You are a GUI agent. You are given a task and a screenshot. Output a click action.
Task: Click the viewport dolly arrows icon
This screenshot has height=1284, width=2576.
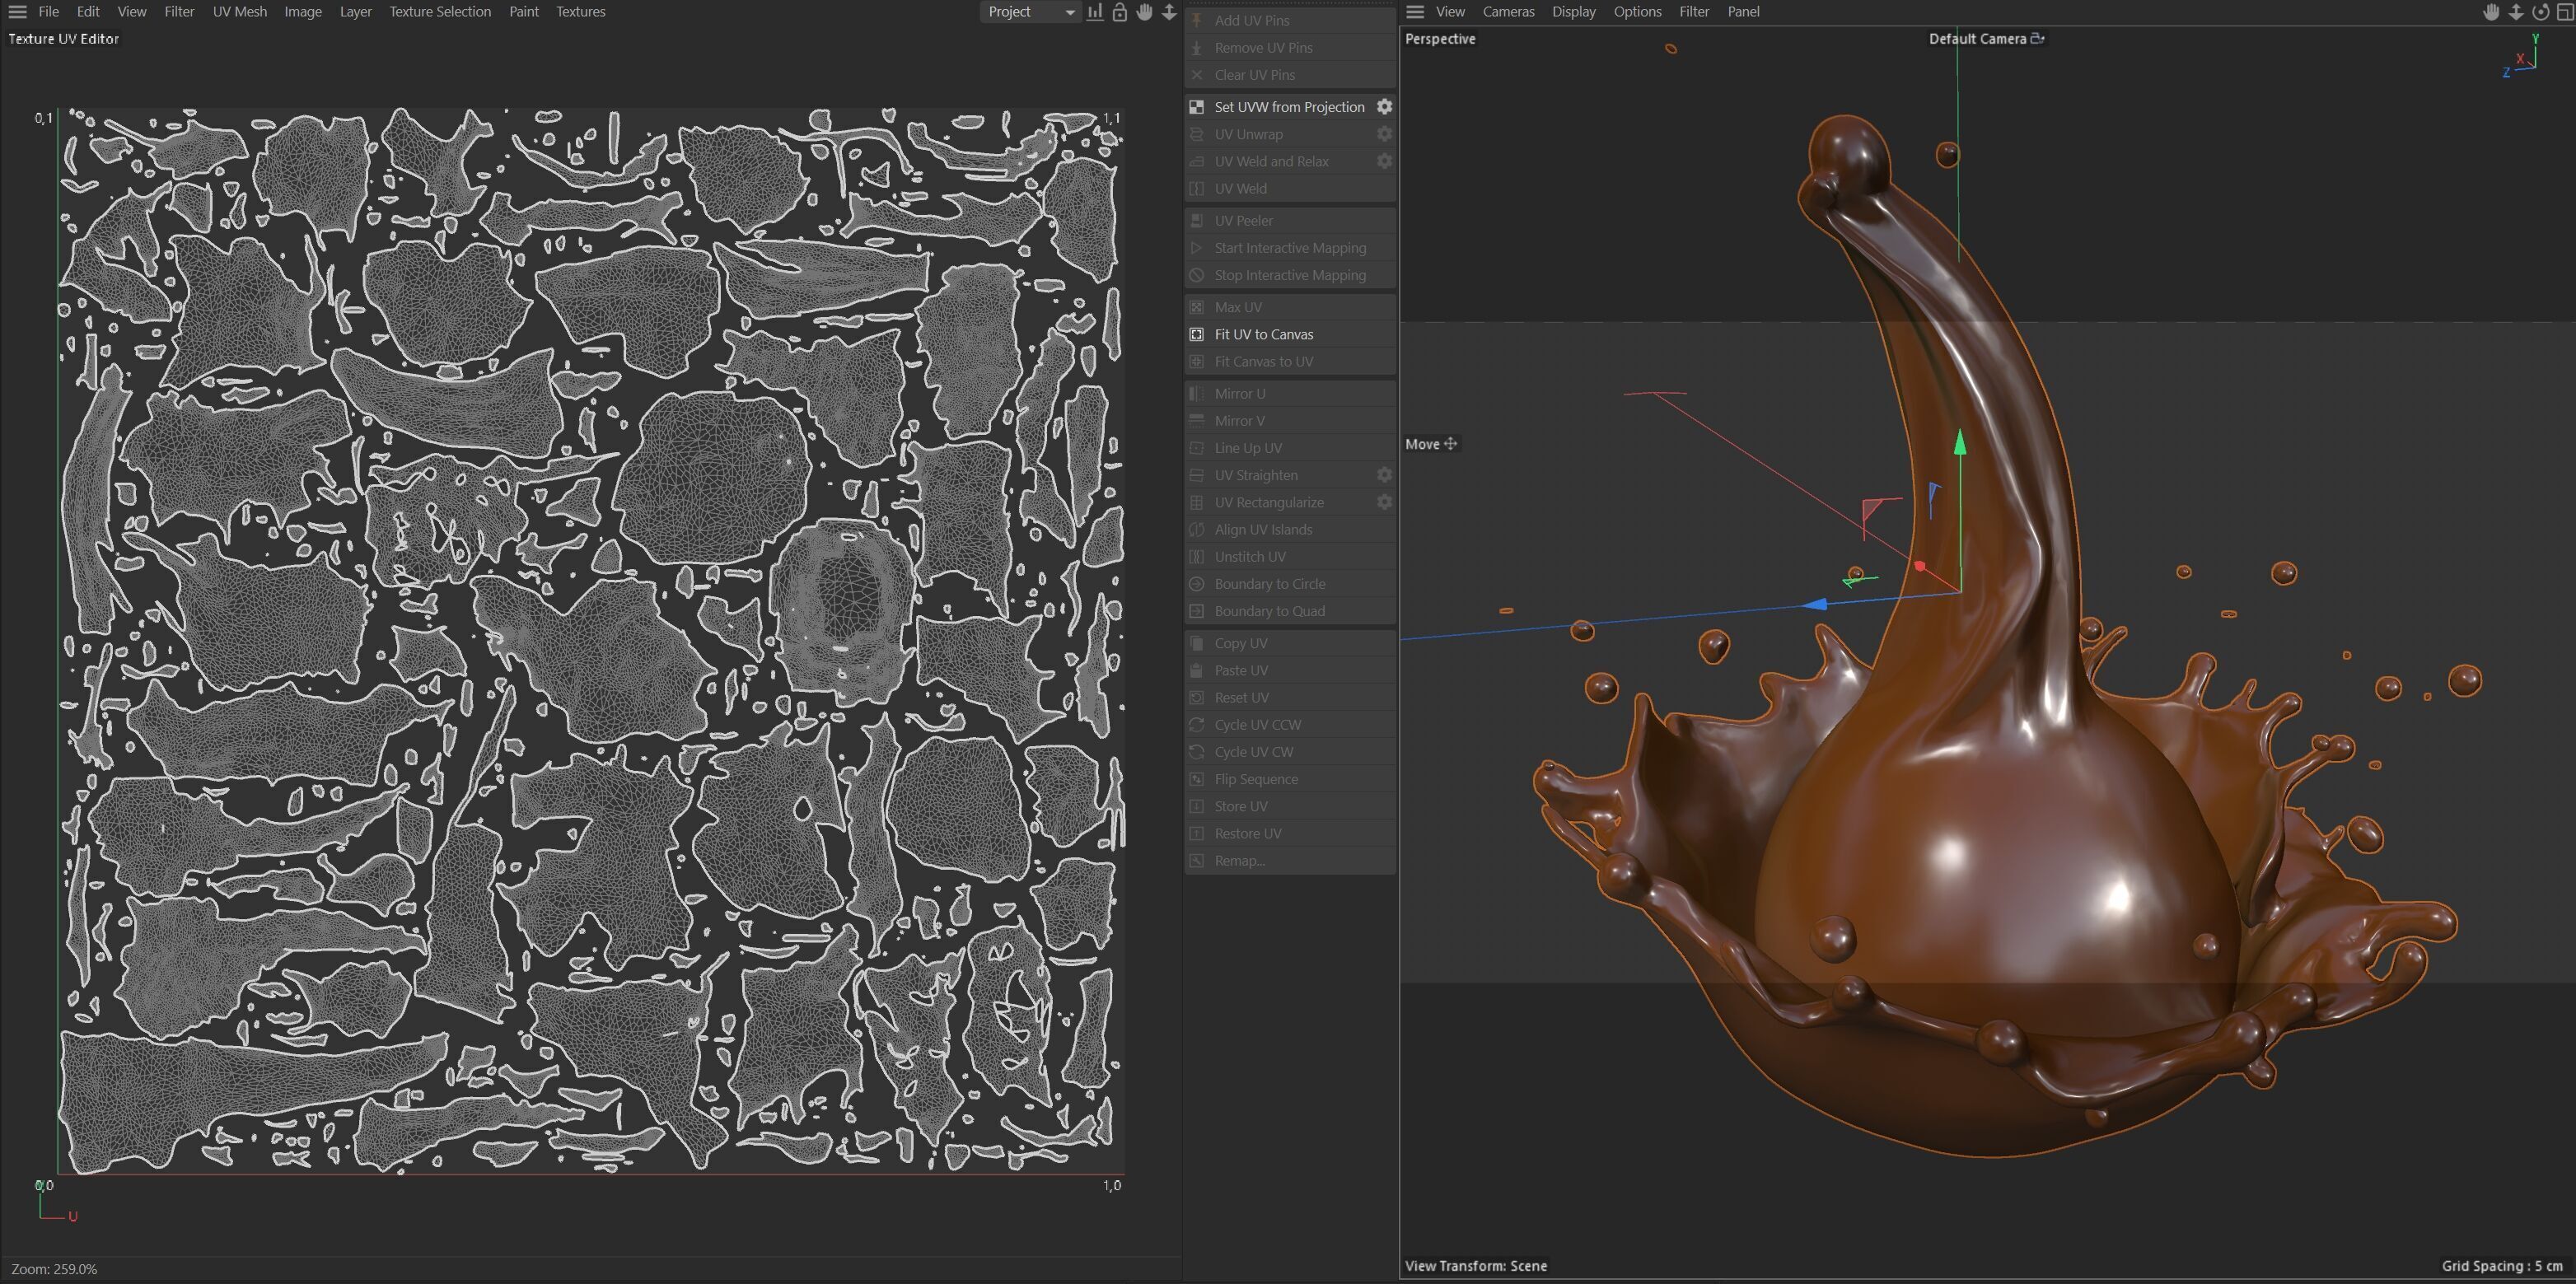point(2516,12)
